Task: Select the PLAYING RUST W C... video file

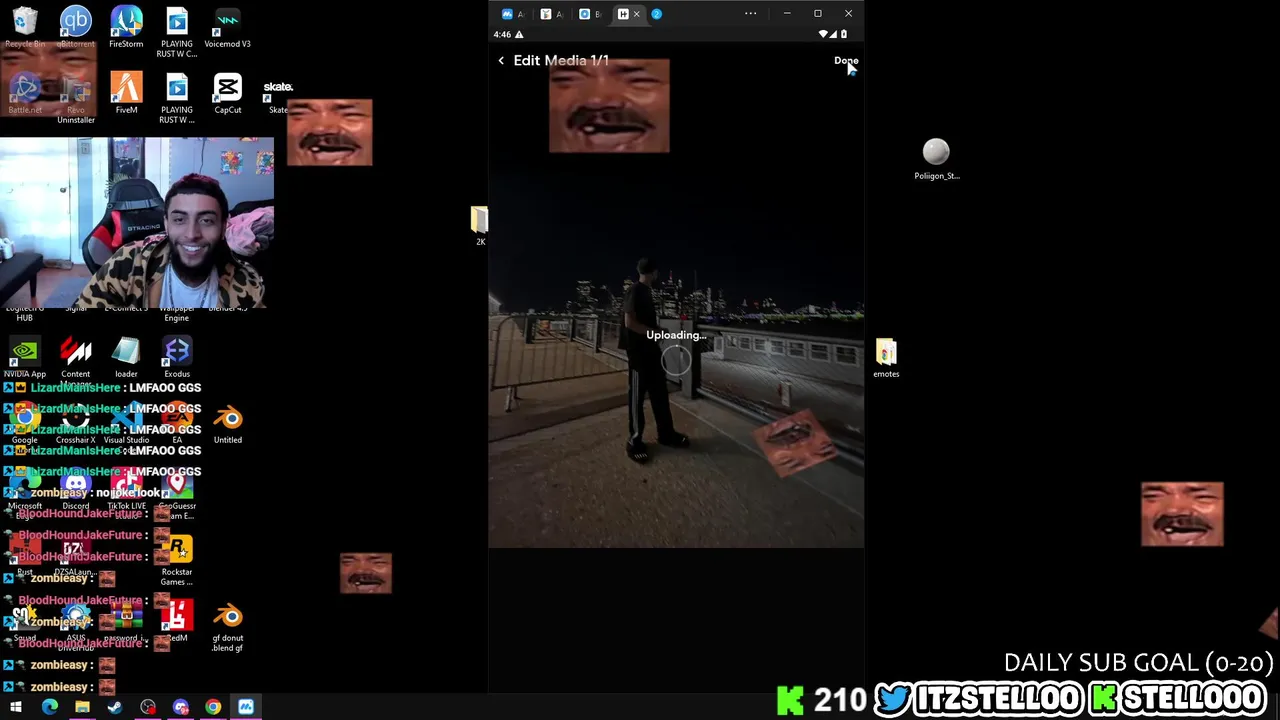Action: pos(177,32)
